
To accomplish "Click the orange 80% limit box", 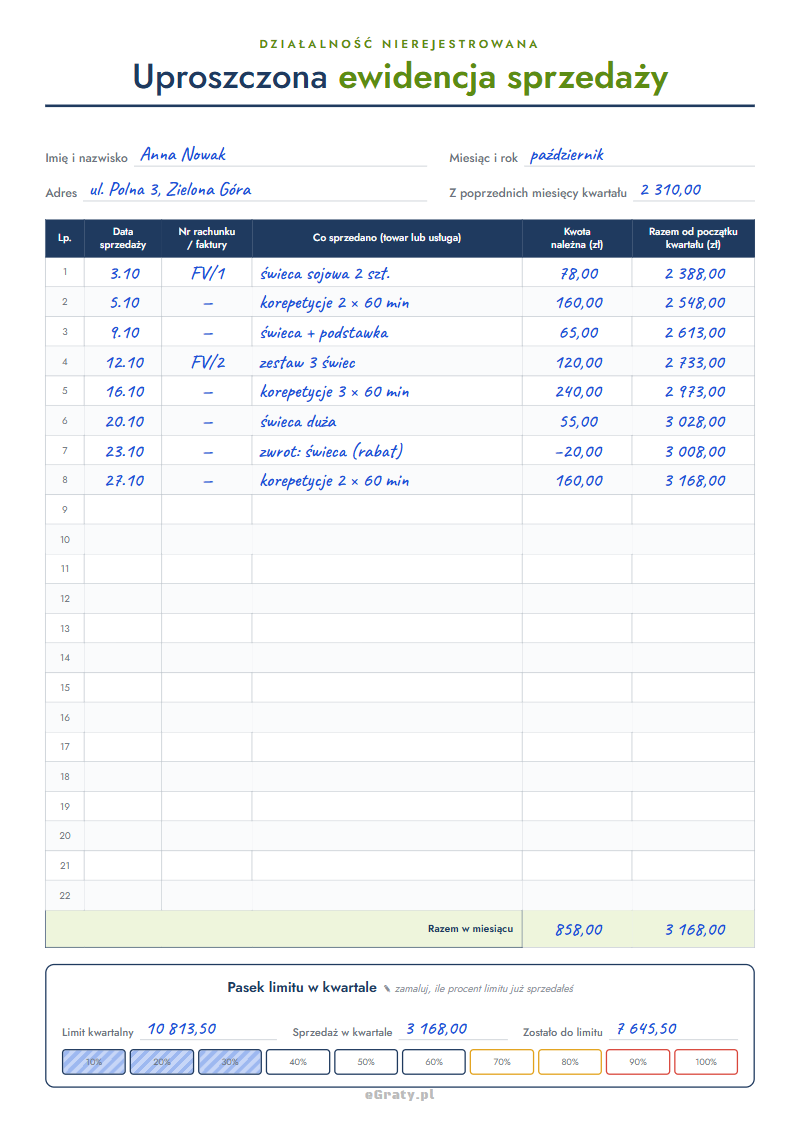I will (x=570, y=1062).
